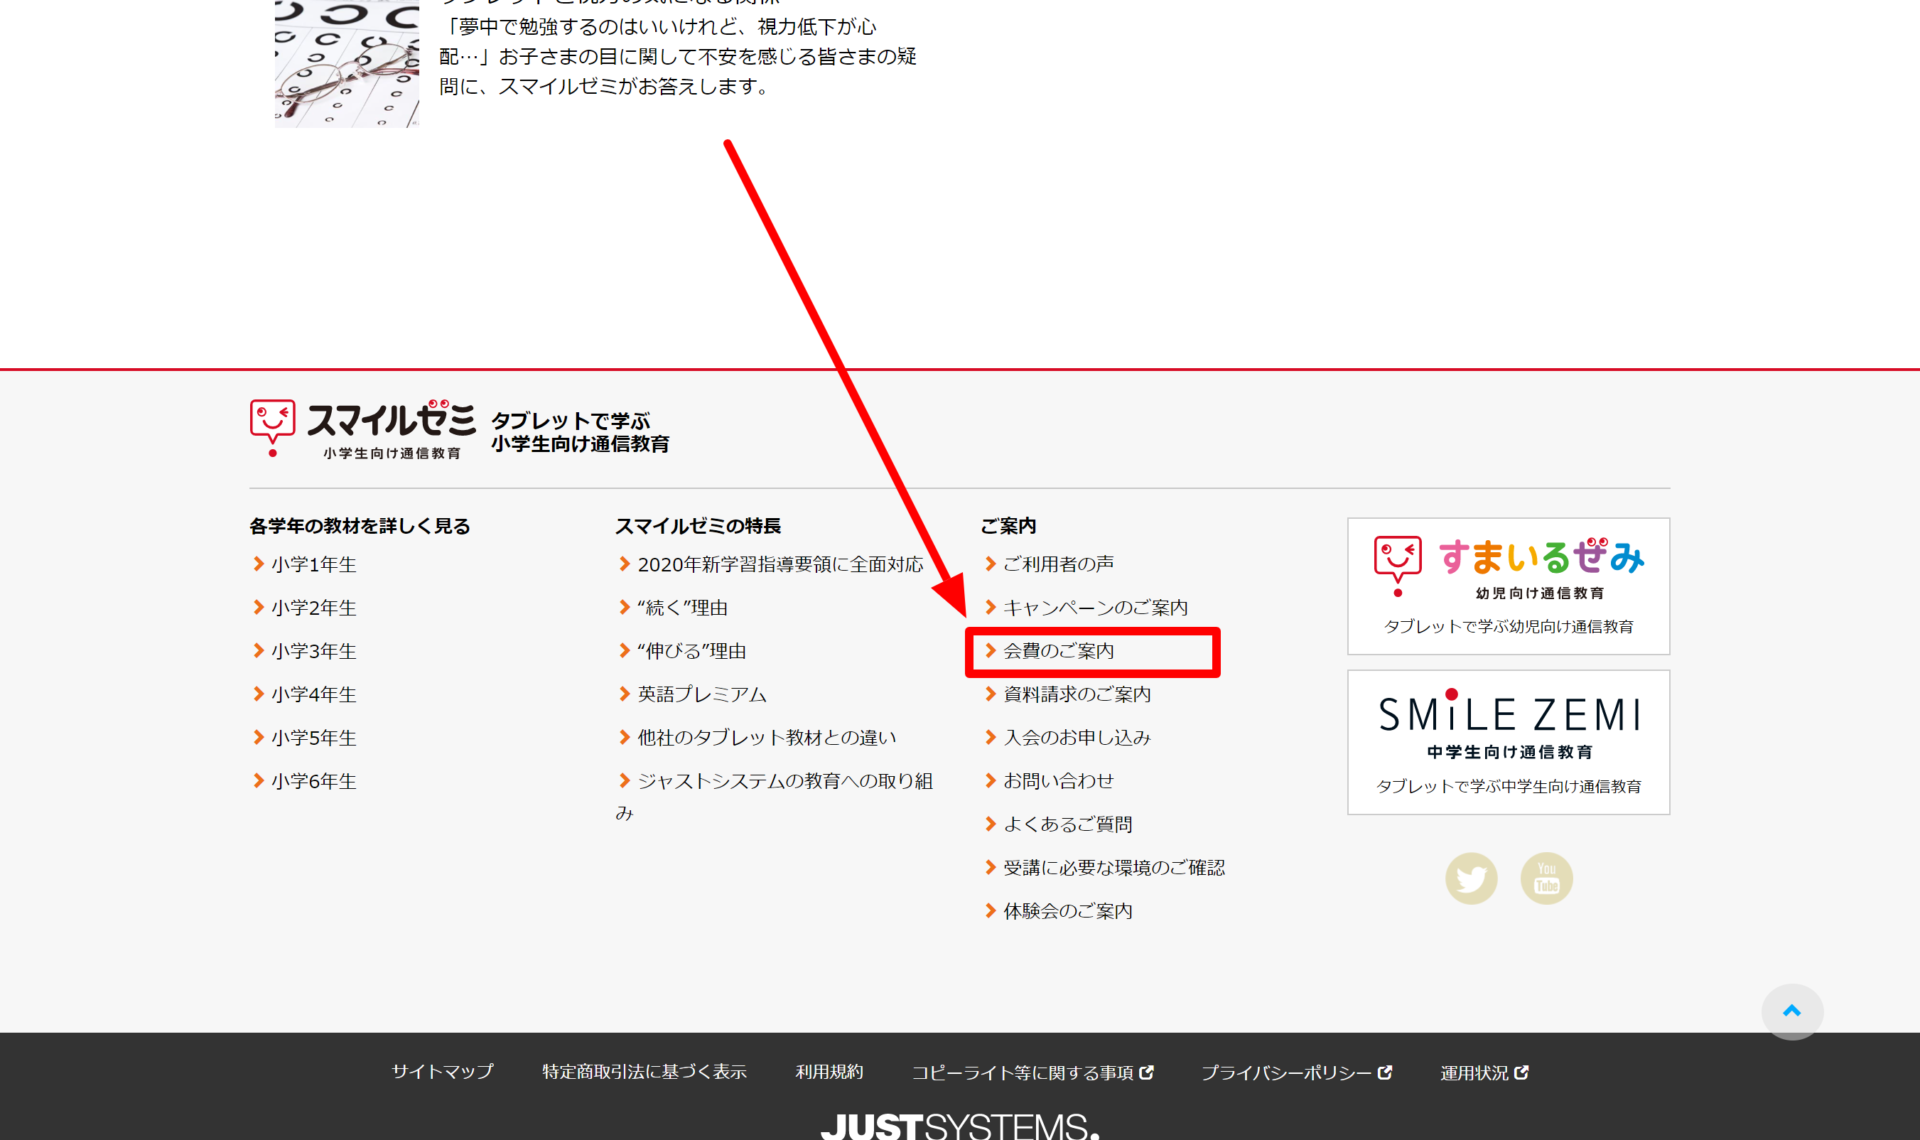
Task: Click the JUSTSYSTEMS logo
Action: click(x=960, y=1126)
